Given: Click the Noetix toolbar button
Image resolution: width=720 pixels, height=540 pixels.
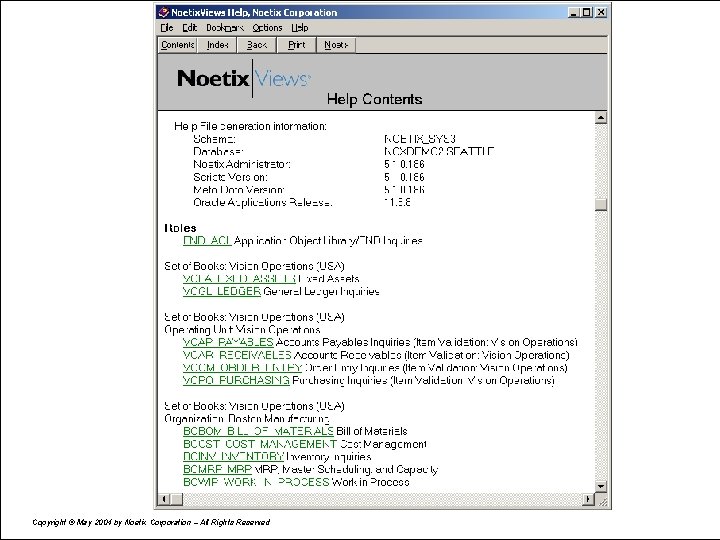Looking at the screenshot, I should [x=336, y=45].
